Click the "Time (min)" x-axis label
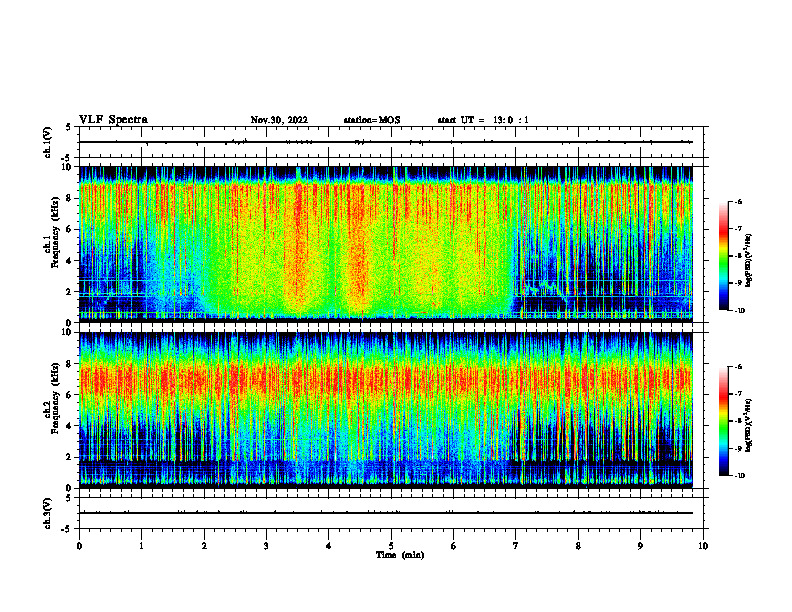This screenshot has width=792, height=612. click(x=400, y=555)
